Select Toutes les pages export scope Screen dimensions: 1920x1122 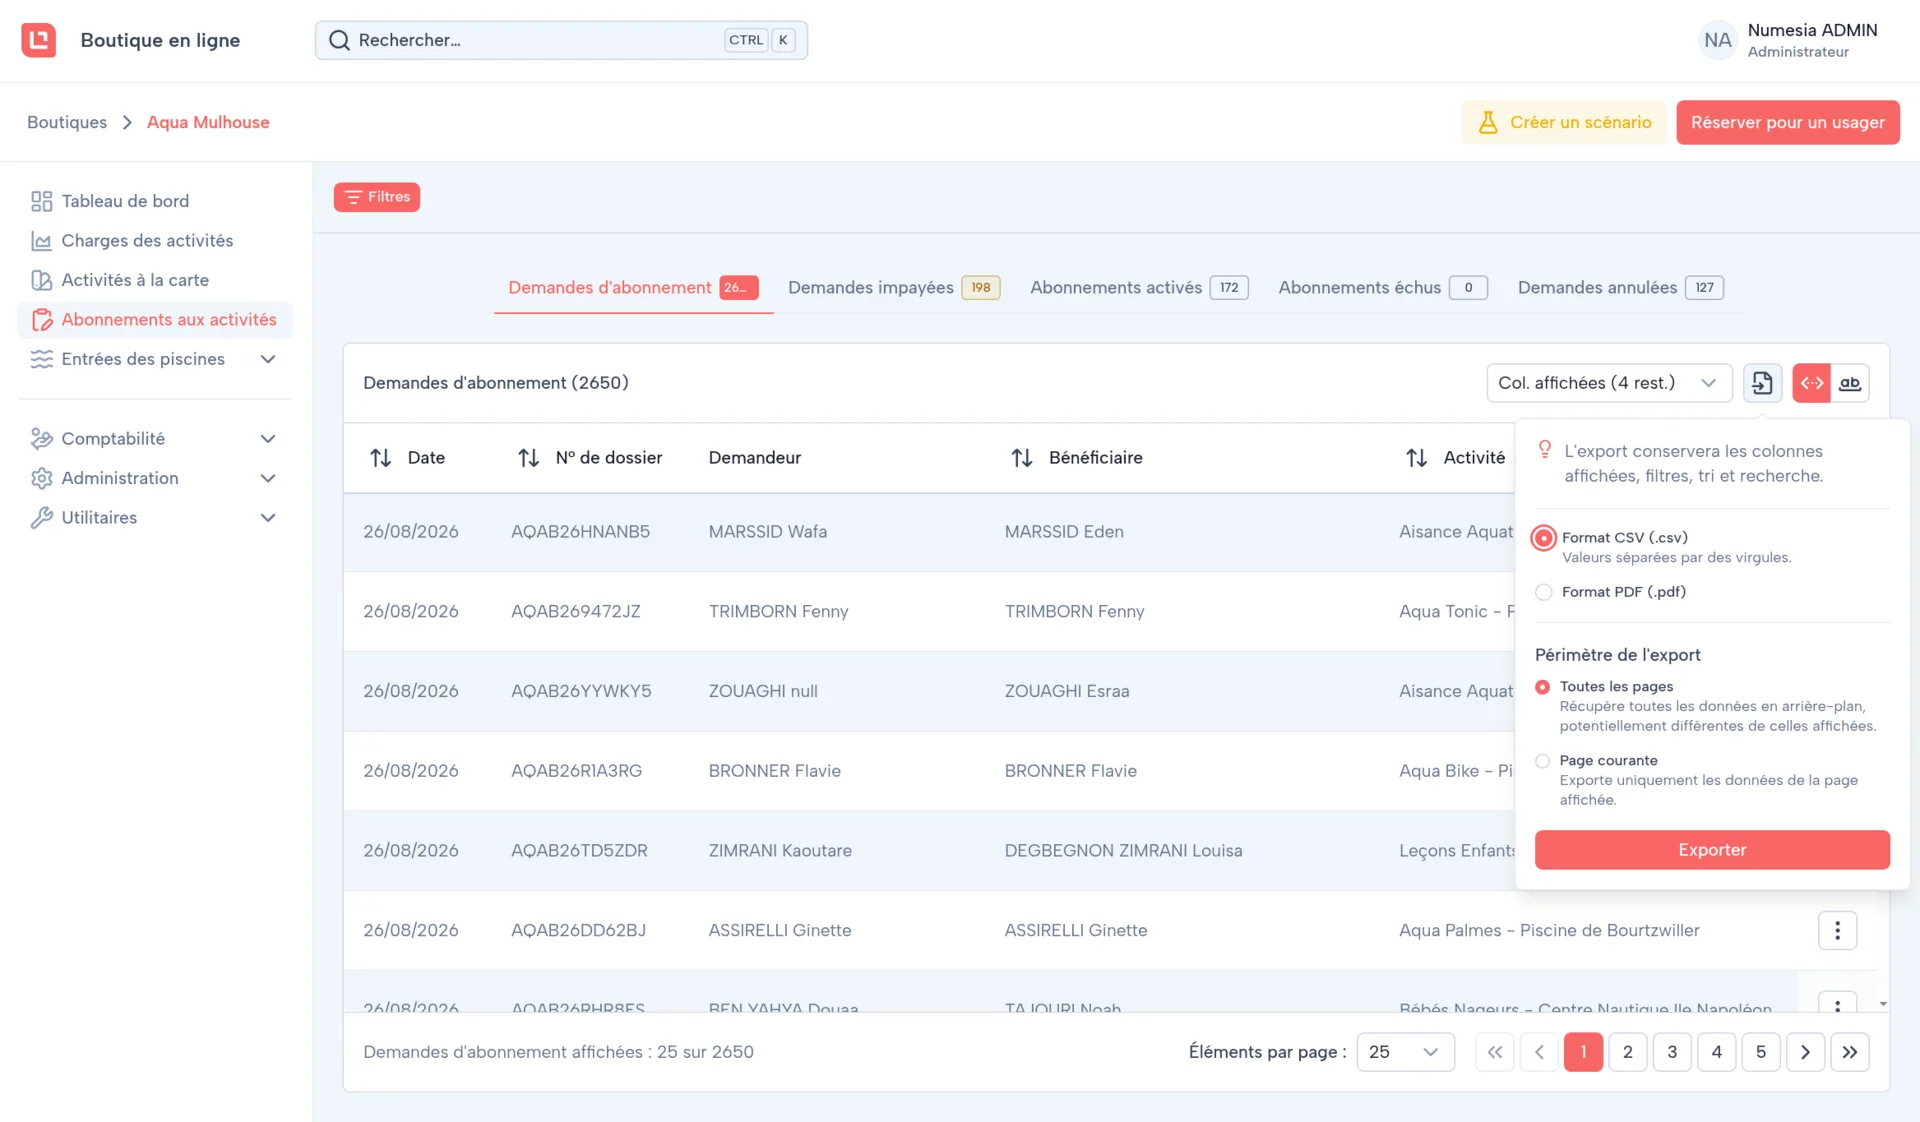(x=1542, y=687)
